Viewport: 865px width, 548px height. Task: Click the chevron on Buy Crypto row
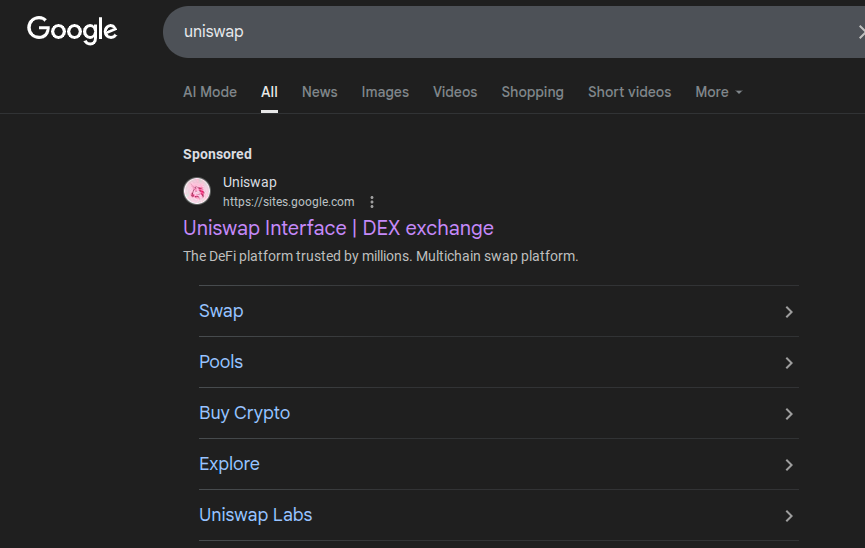[x=789, y=414]
